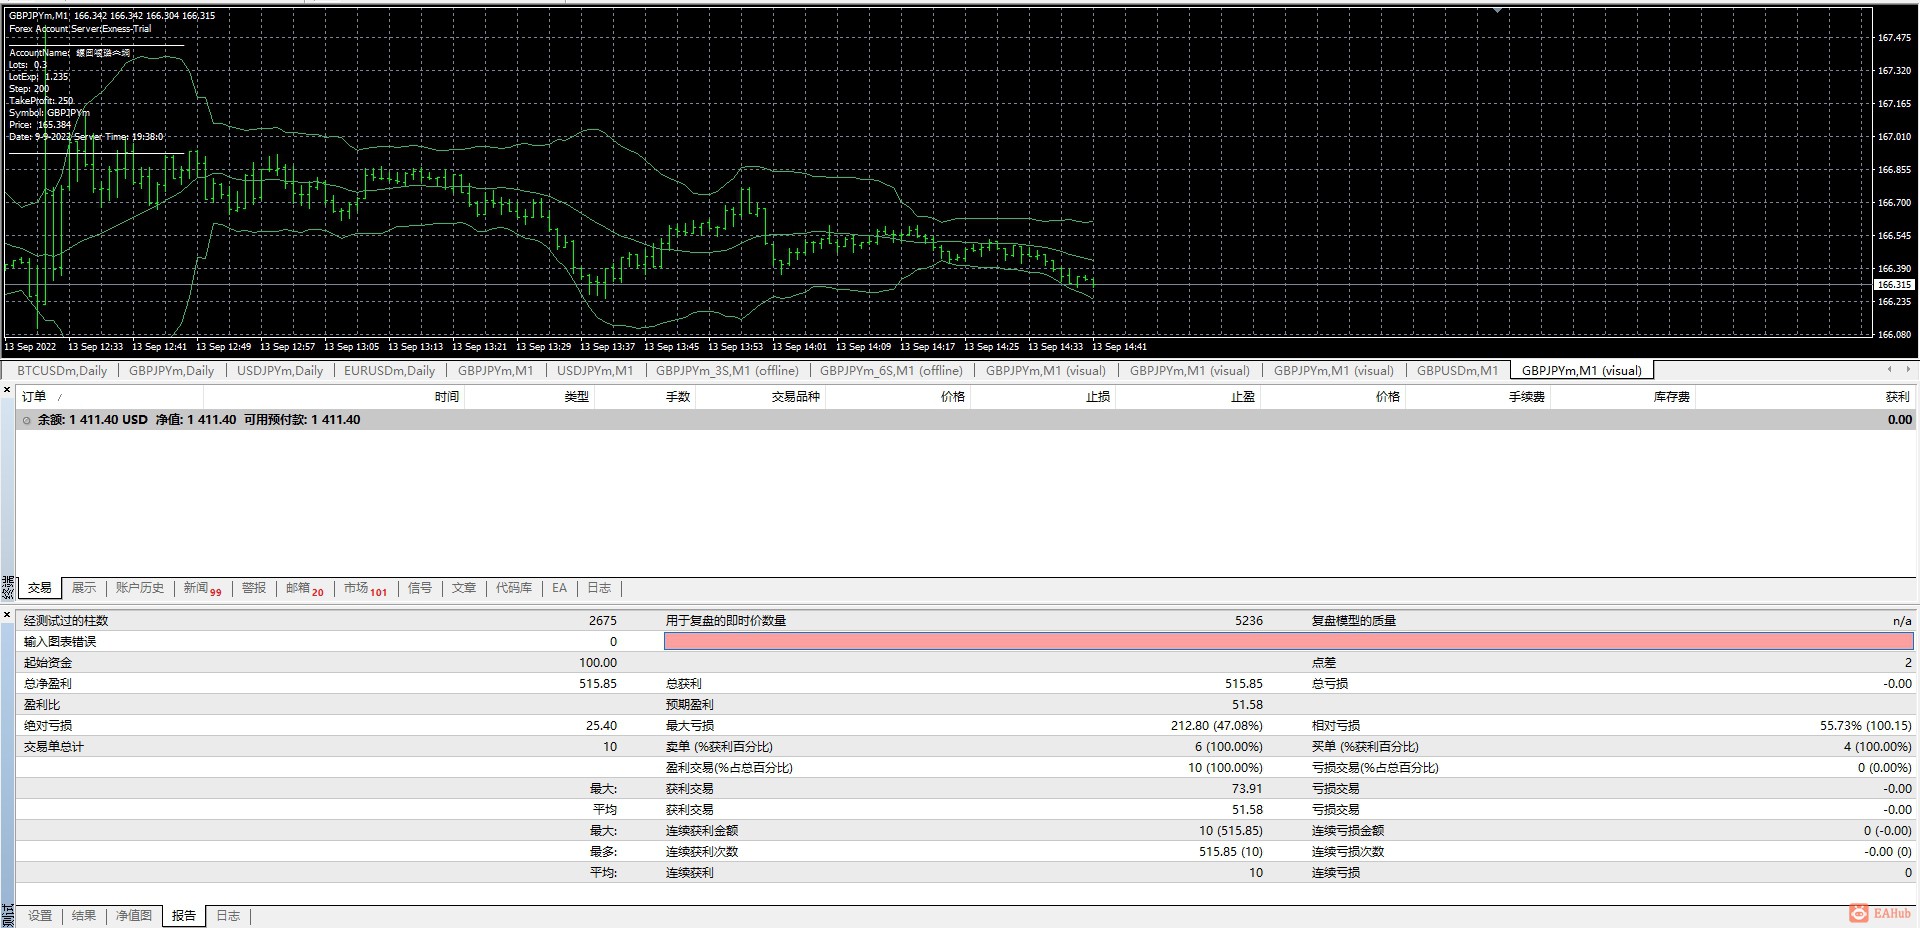Viewport: 1920px width, 928px height.
Task: Open the 代码库 terminal tab
Action: click(514, 588)
